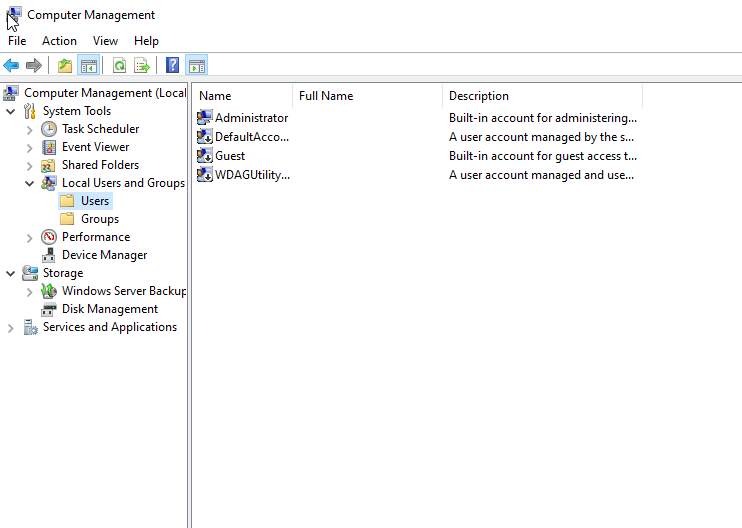Click the Shared Folders icon

tap(49, 165)
